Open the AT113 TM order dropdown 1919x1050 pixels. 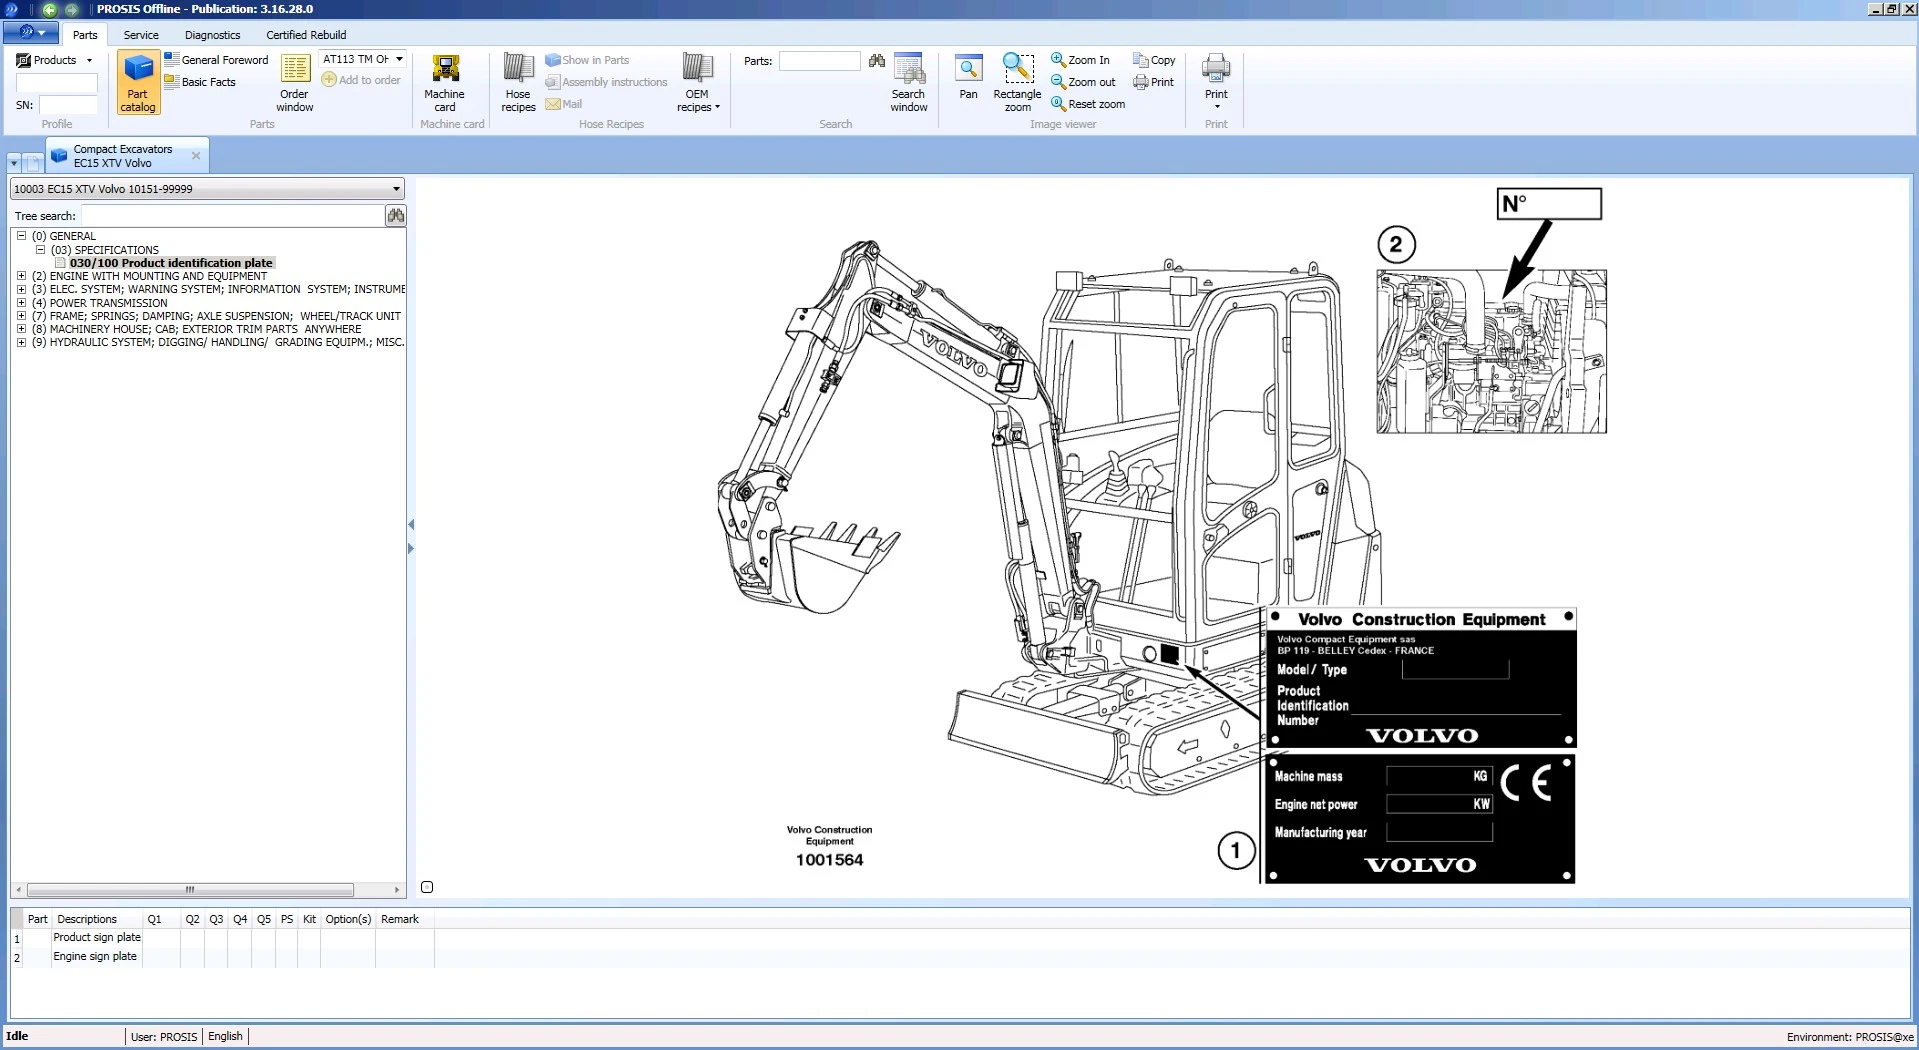(399, 59)
